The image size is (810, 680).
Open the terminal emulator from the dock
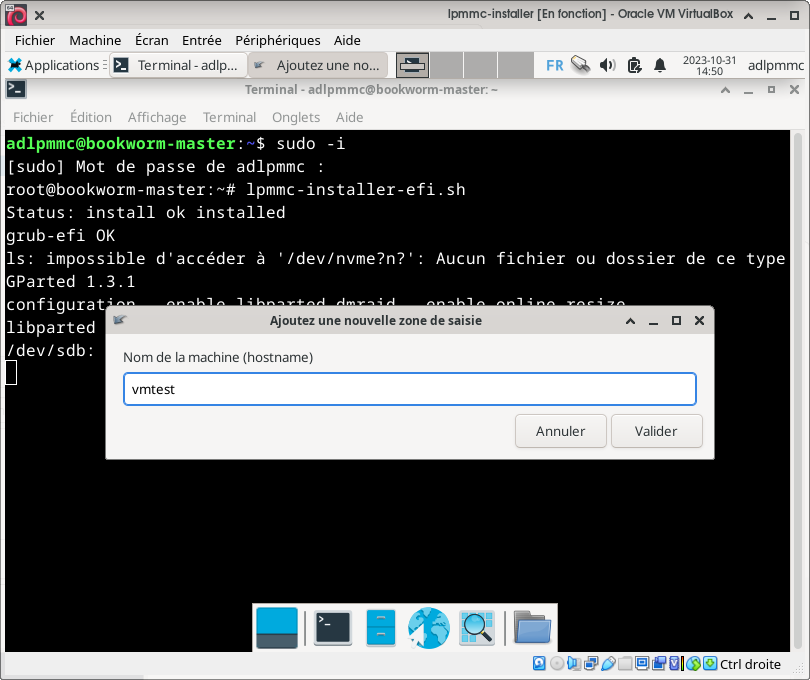(332, 627)
